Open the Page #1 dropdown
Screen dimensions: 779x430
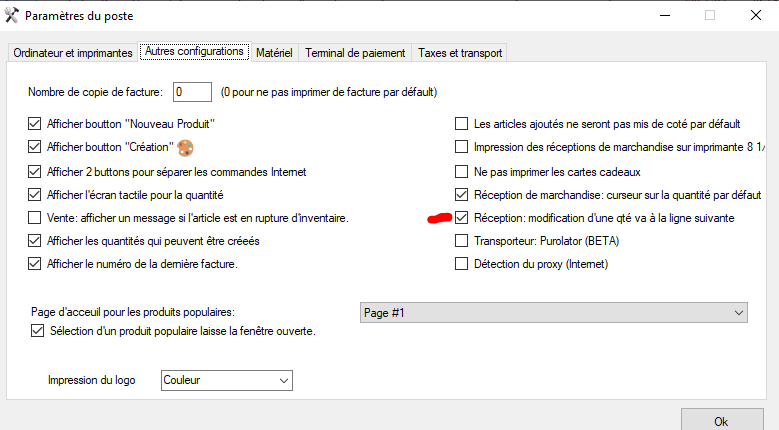click(x=553, y=313)
